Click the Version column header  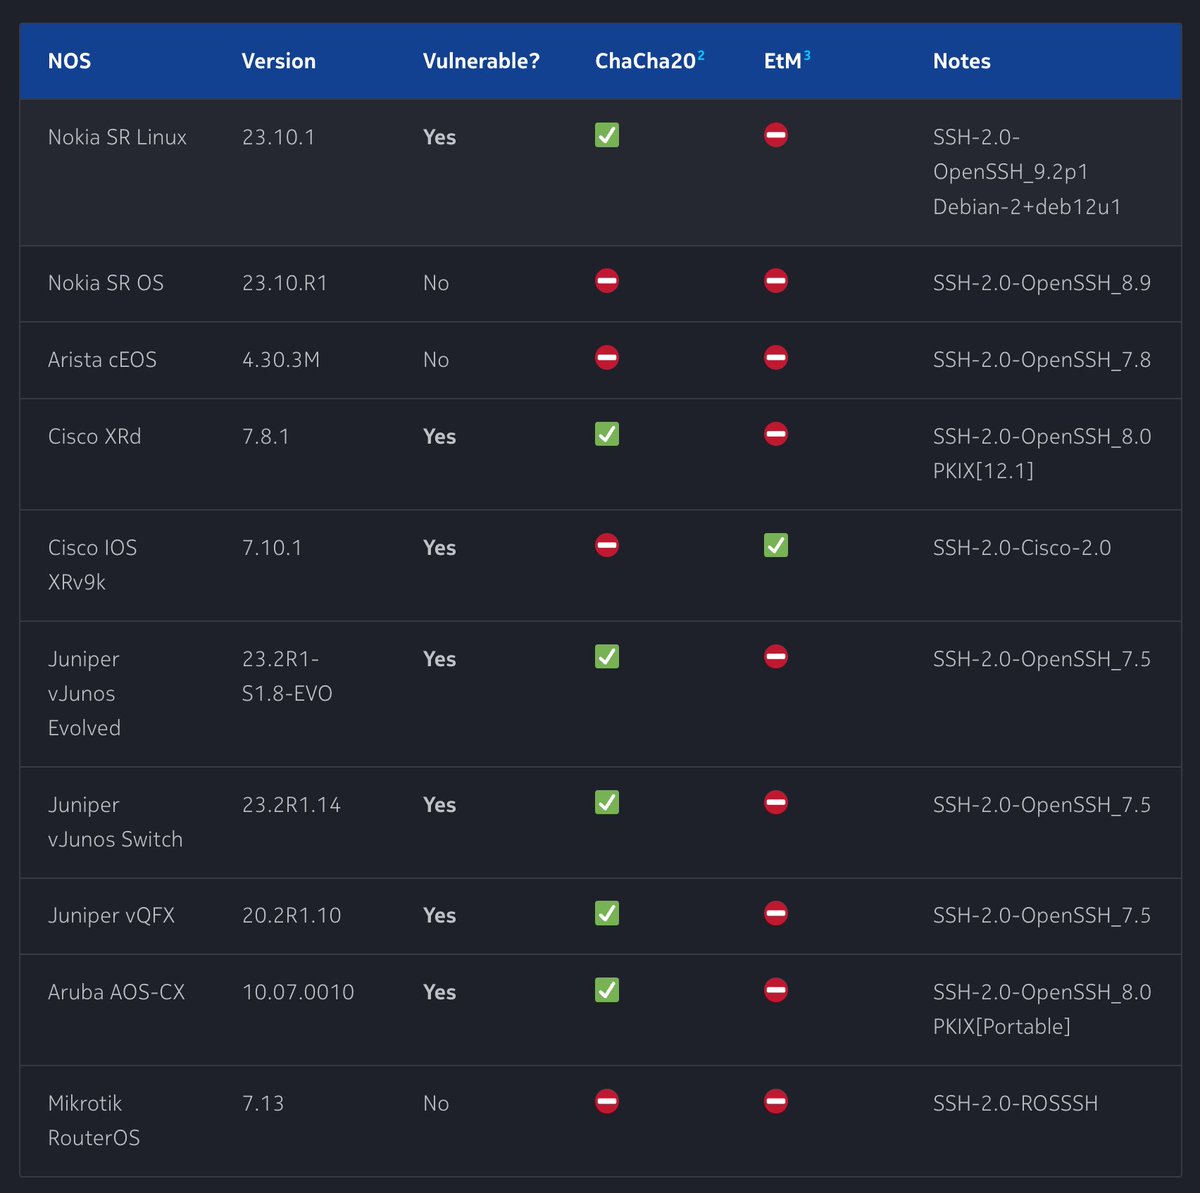click(x=278, y=61)
